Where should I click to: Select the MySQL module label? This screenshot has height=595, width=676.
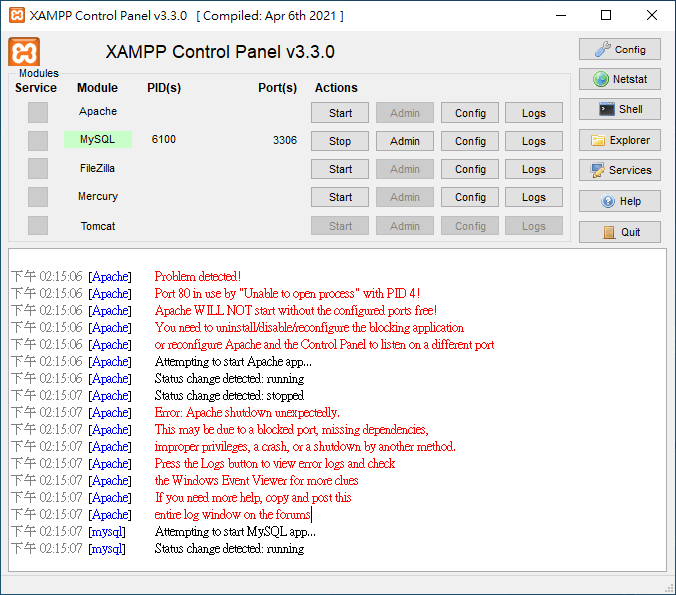pyautogui.click(x=98, y=139)
